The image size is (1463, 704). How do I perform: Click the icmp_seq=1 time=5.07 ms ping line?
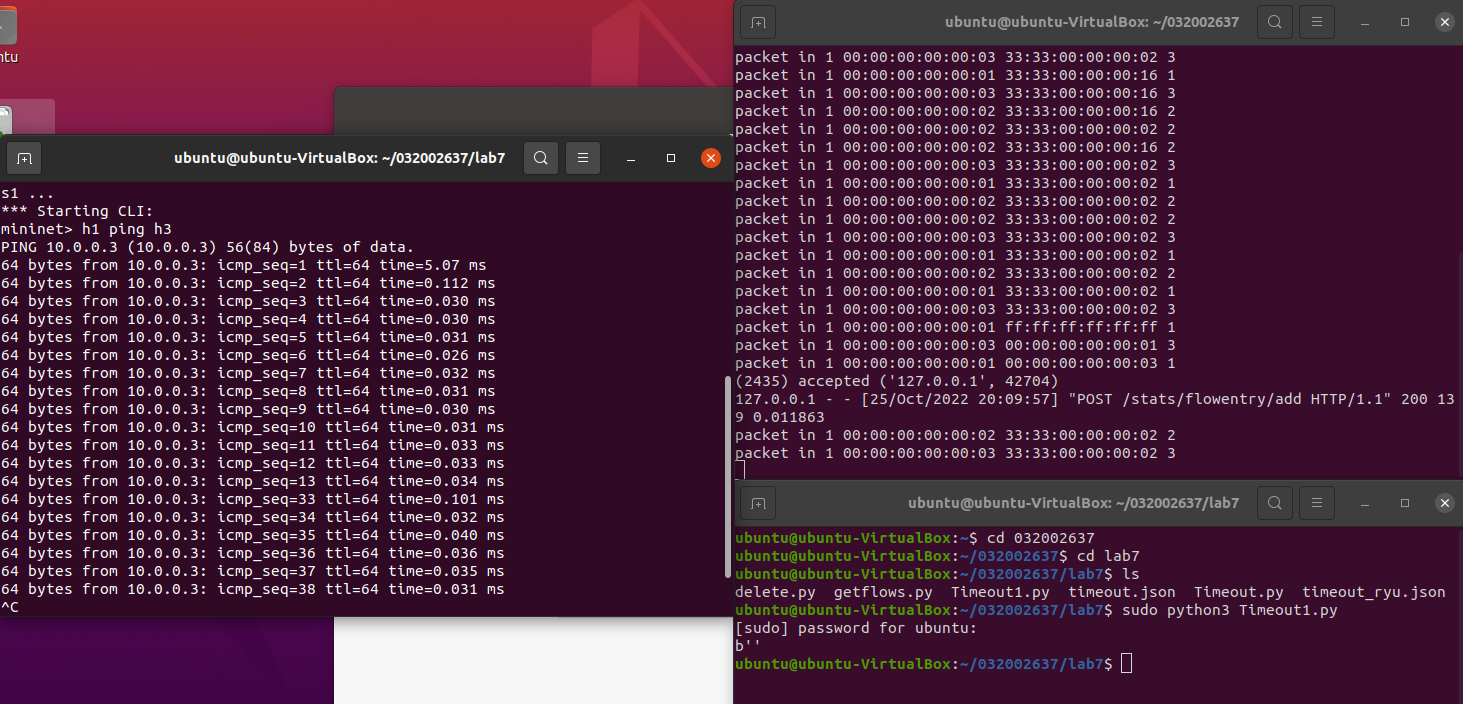click(243, 265)
